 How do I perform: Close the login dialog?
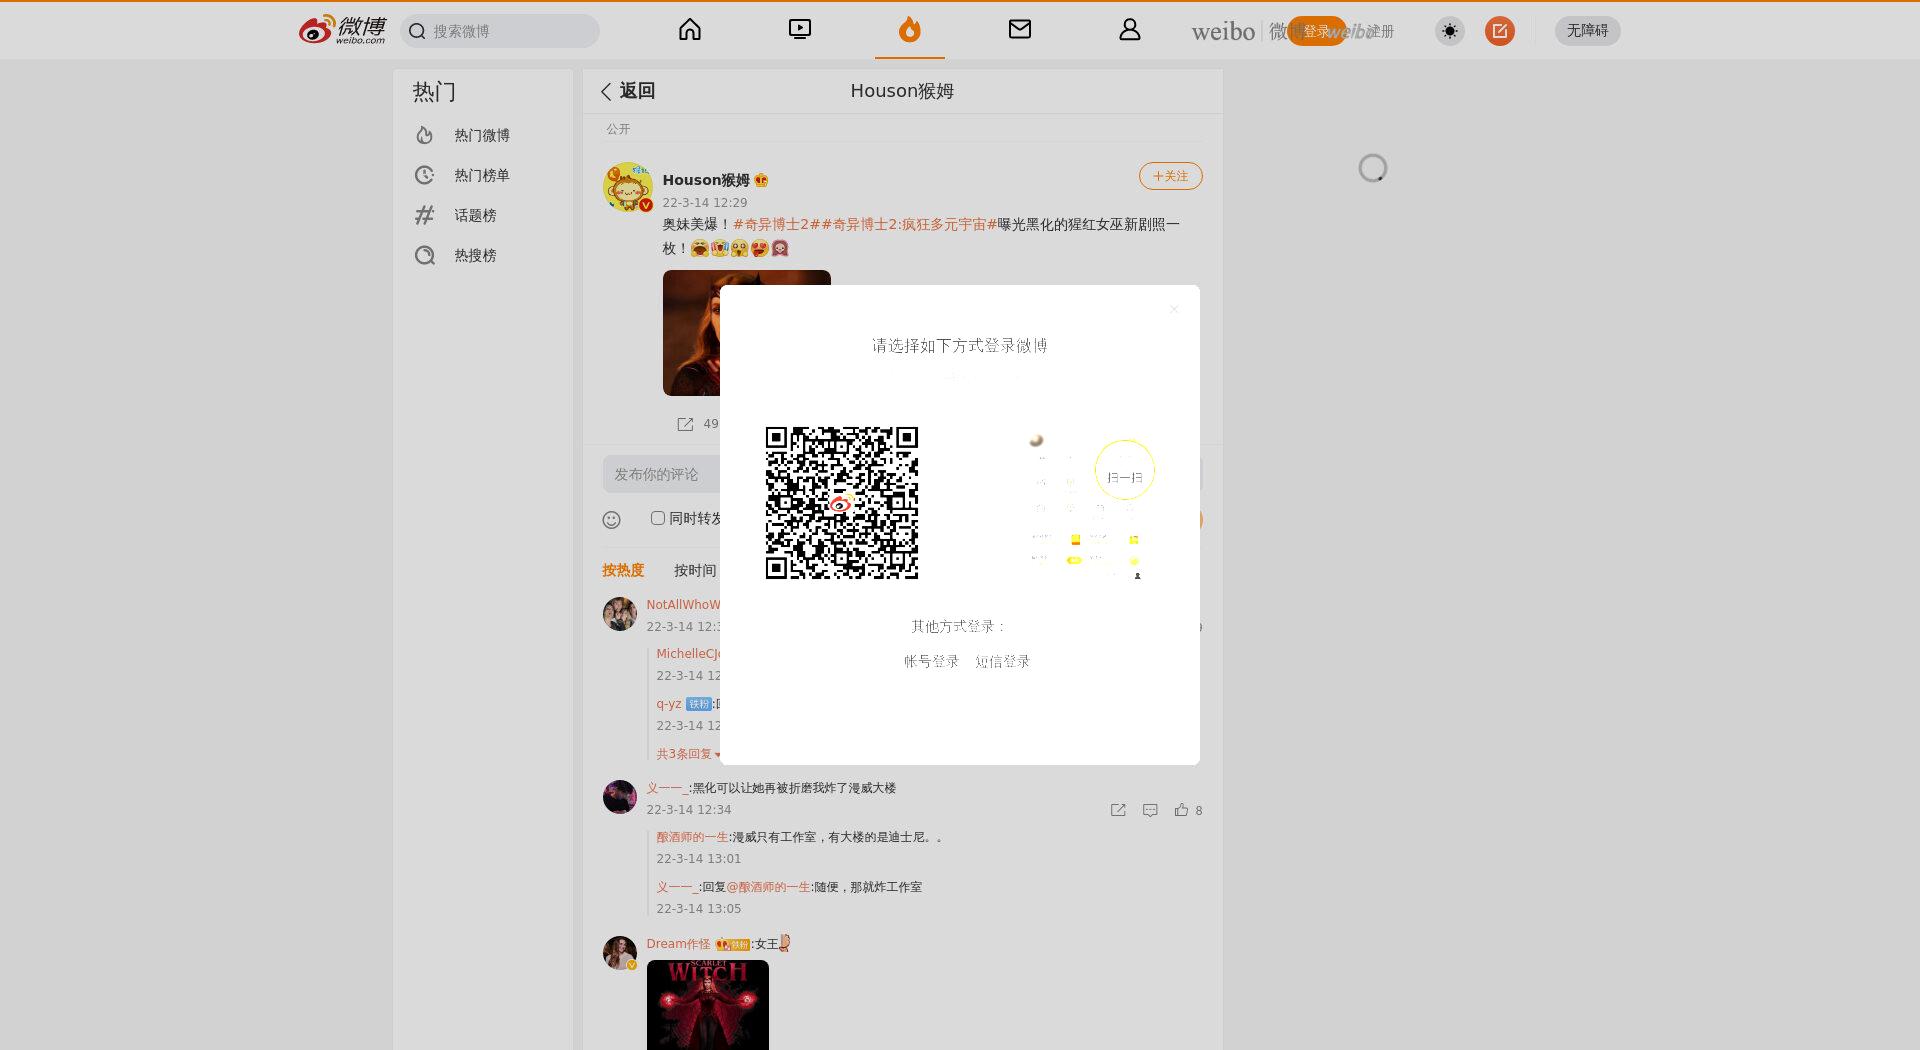[1174, 310]
